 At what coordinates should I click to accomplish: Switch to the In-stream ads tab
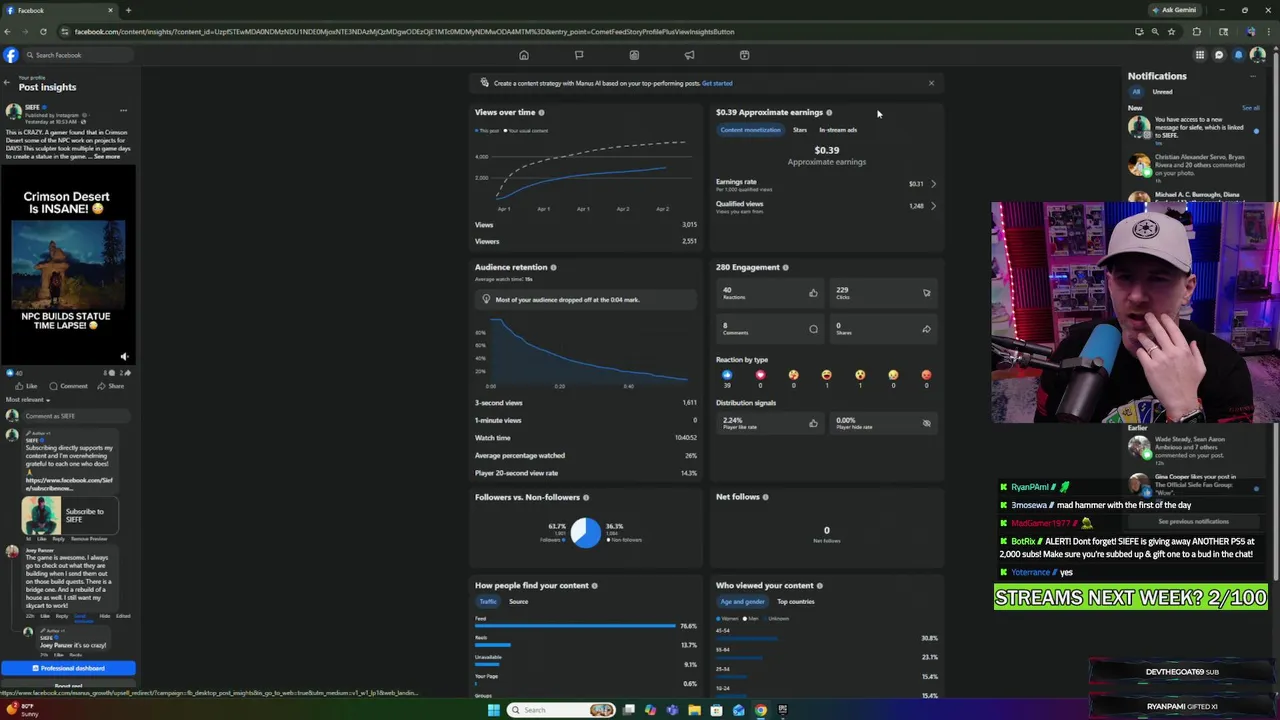(x=838, y=130)
